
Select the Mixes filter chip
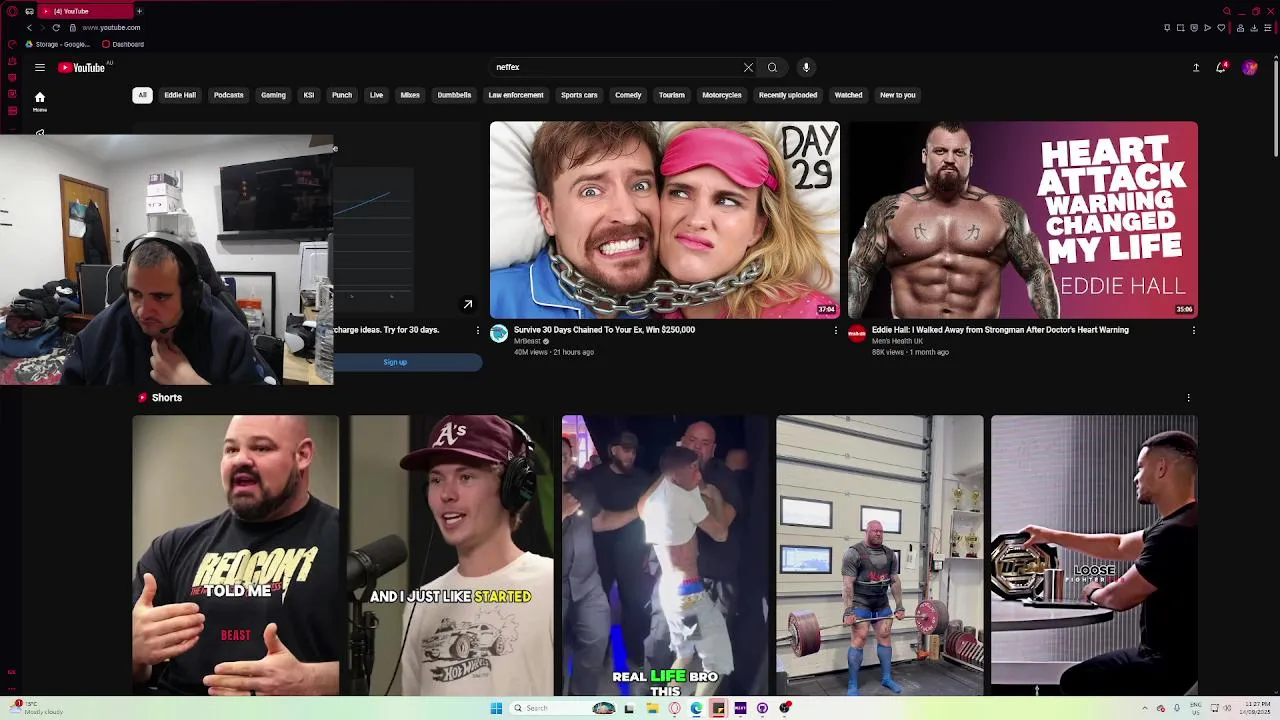point(410,95)
